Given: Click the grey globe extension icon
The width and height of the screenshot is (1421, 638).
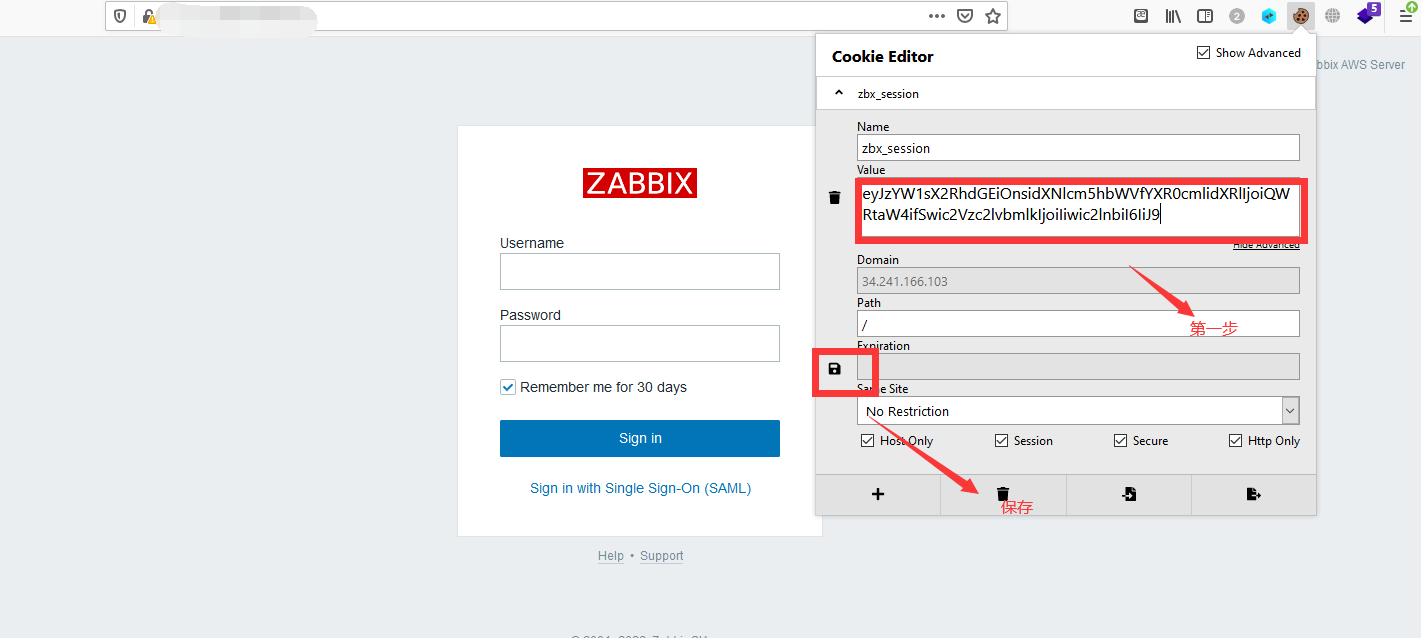Looking at the screenshot, I should click(x=1333, y=16).
